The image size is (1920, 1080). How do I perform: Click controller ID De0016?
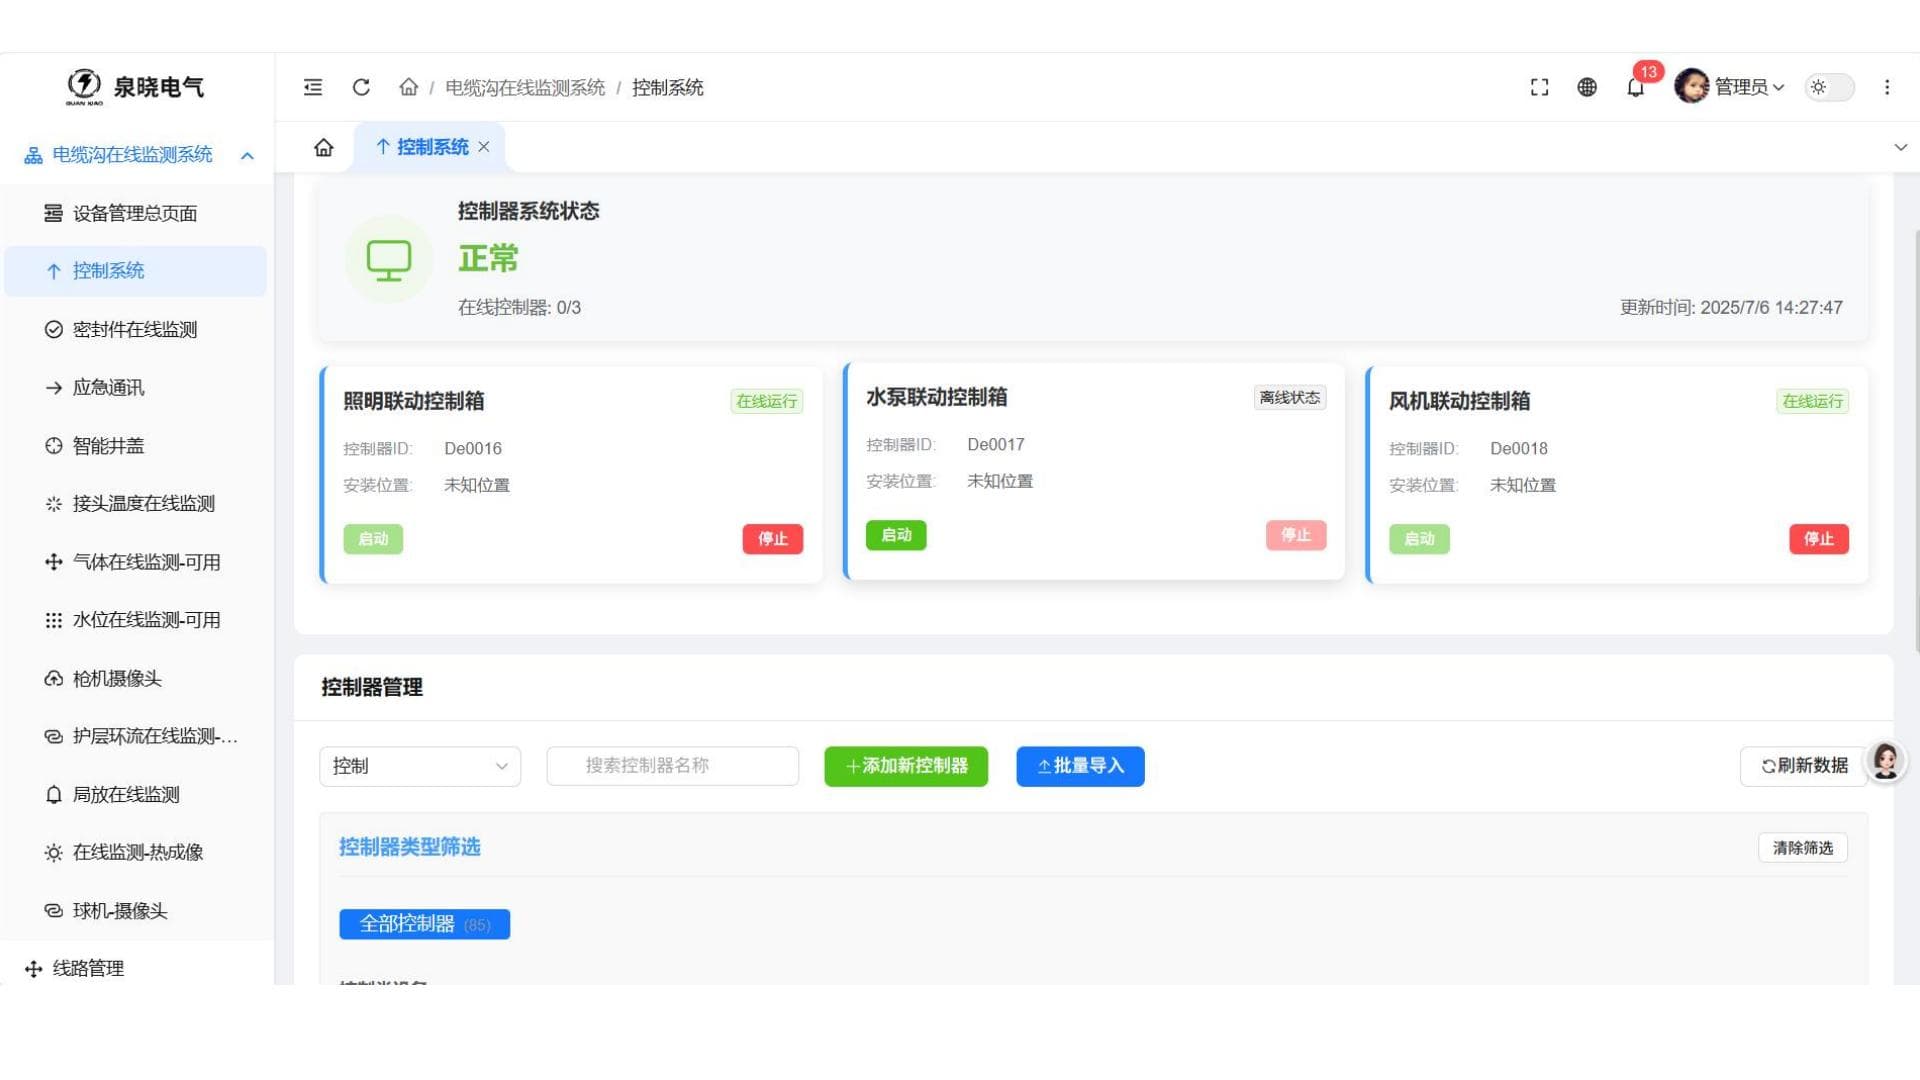click(473, 449)
